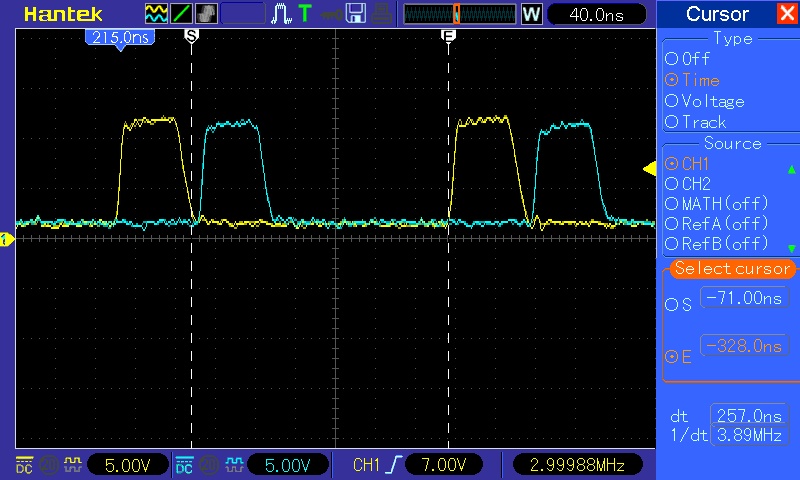Click the yellow trigger level arrow

(649, 169)
